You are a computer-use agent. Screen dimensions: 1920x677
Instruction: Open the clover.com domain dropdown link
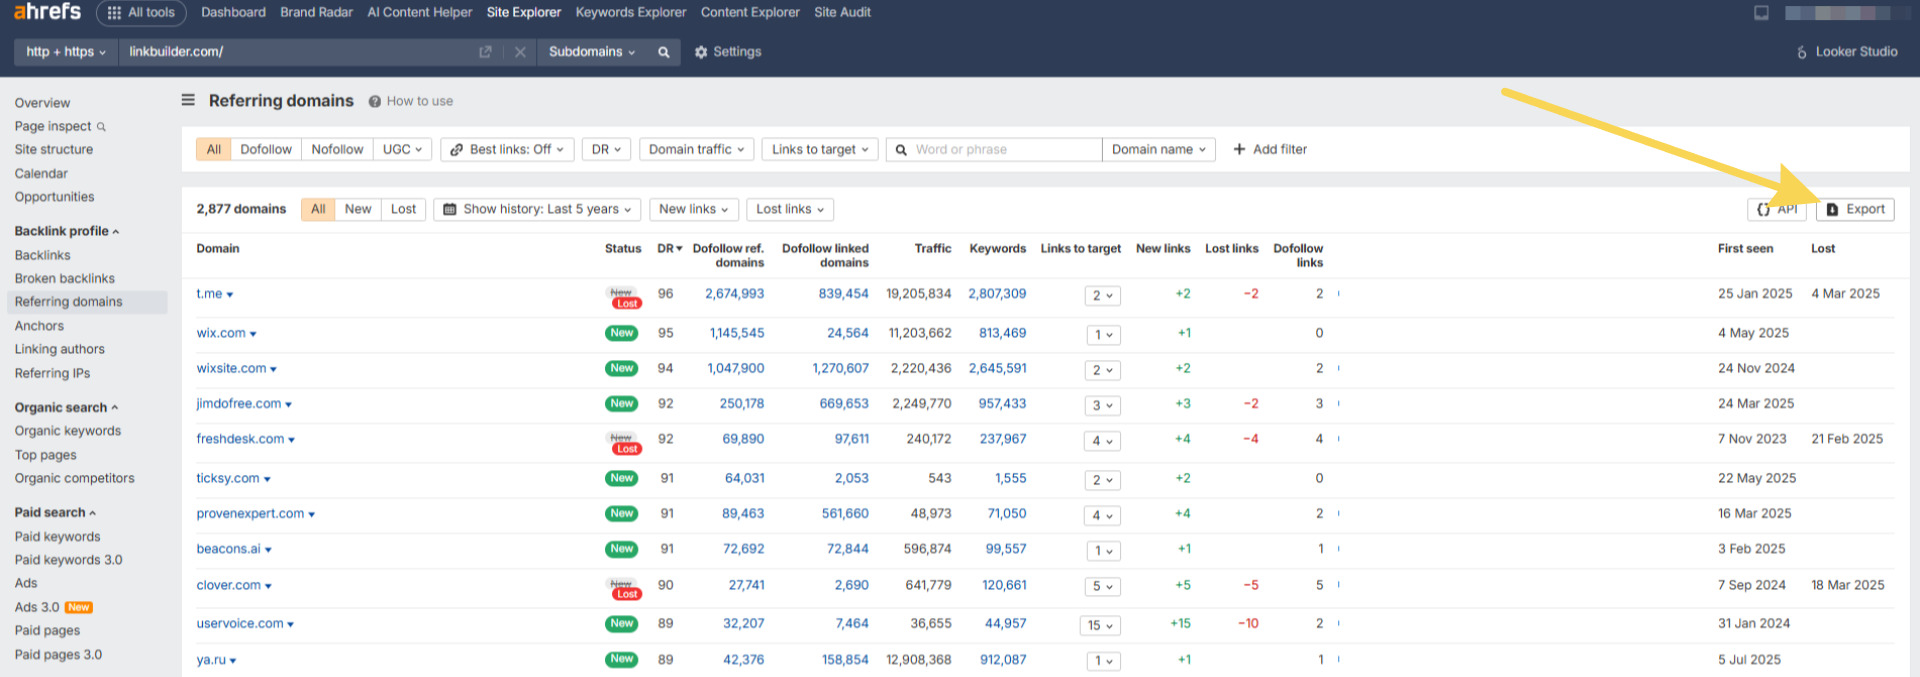(234, 586)
